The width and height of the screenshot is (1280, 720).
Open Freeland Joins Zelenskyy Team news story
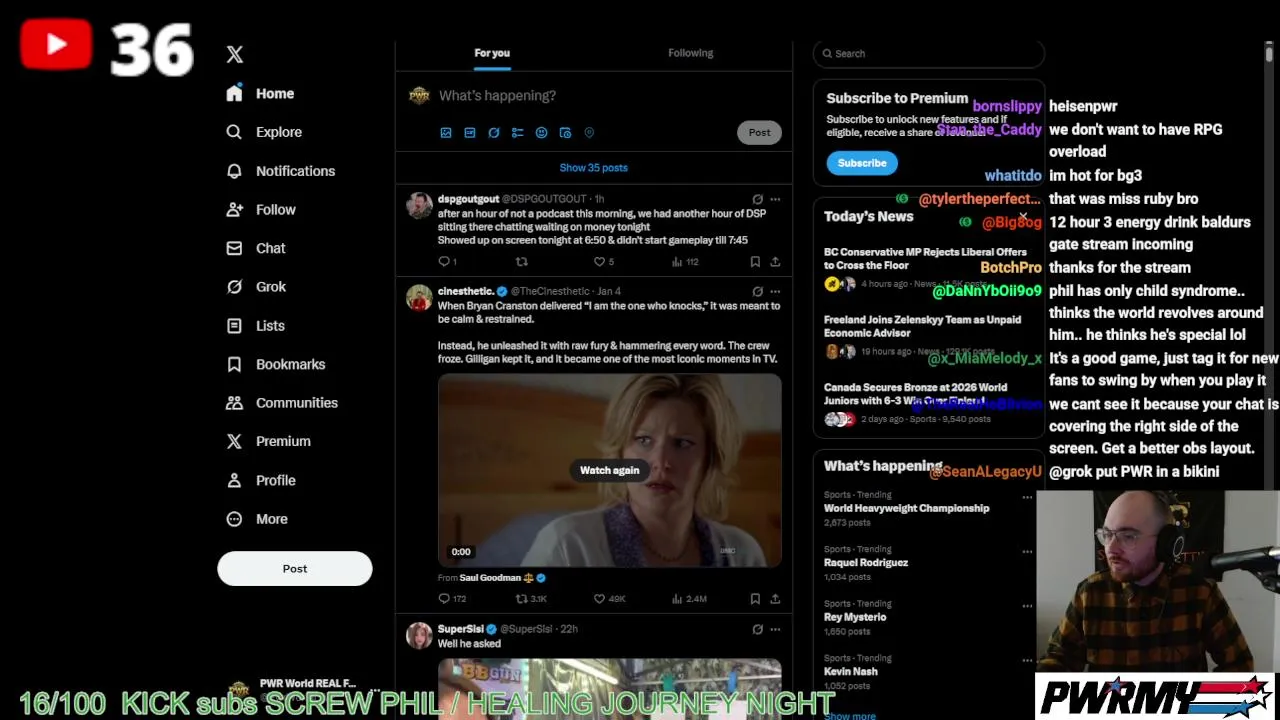(922, 326)
